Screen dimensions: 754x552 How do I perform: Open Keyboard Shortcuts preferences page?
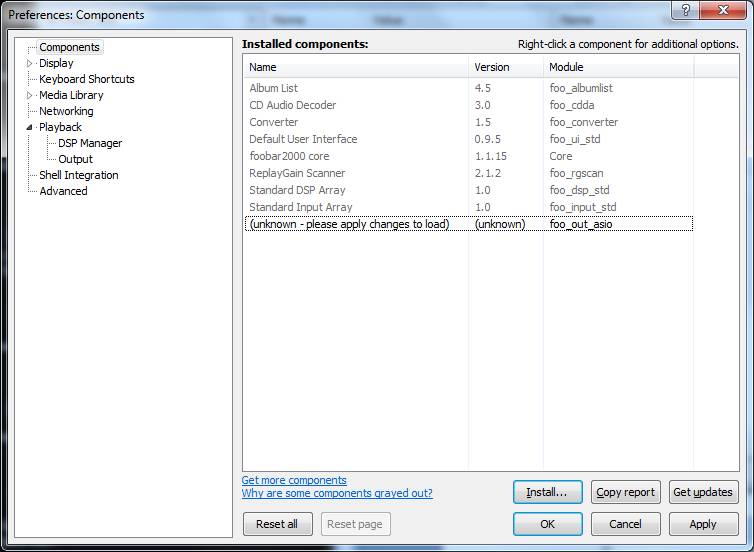87,79
